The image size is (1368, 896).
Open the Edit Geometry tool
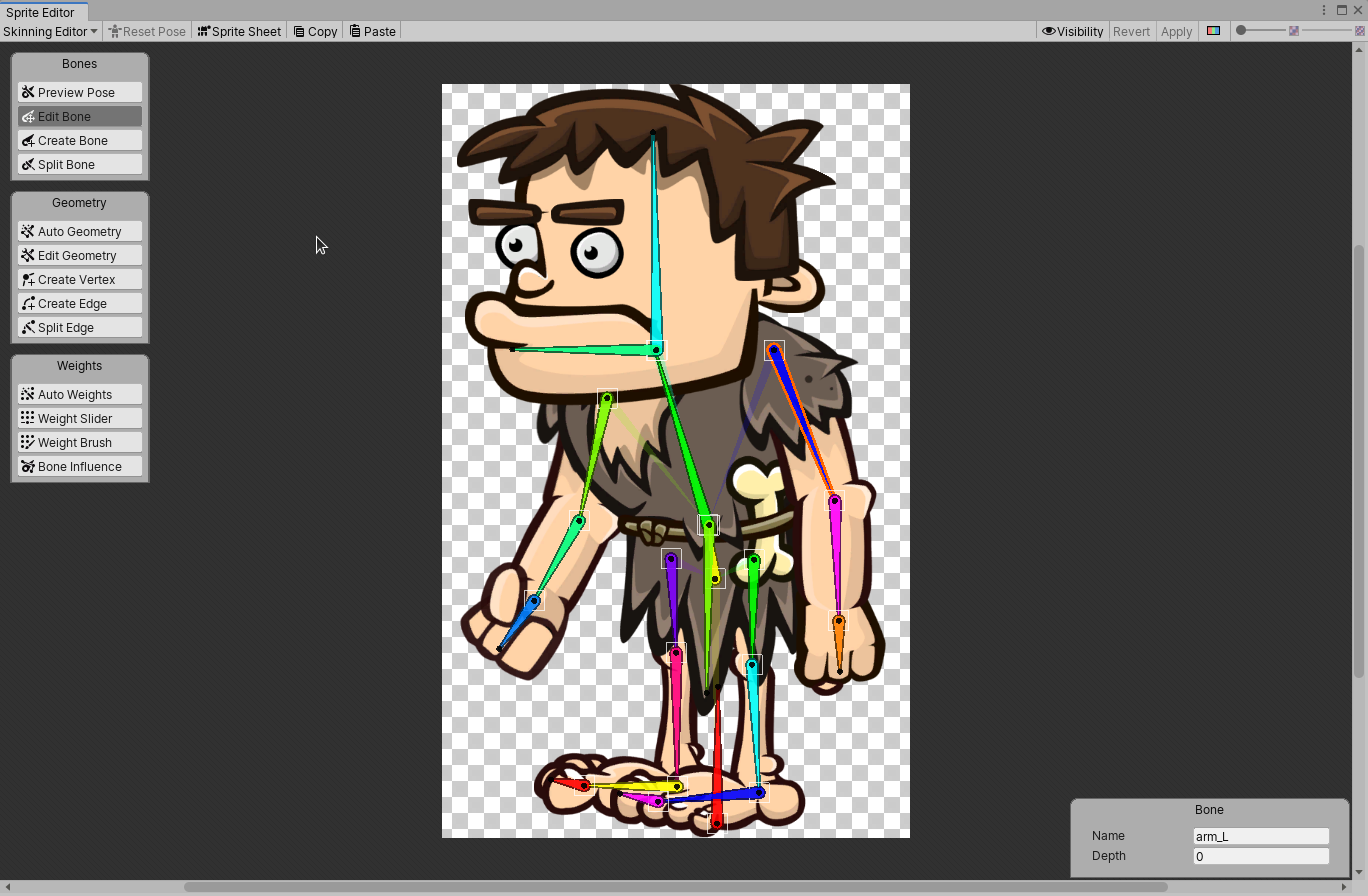[x=79, y=255]
